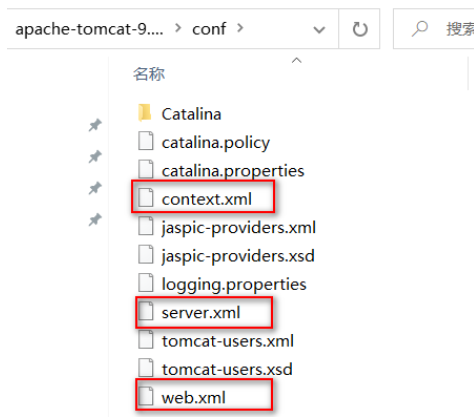The width and height of the screenshot is (474, 420).
Task: Select the context.xml file name
Action: coord(206,199)
